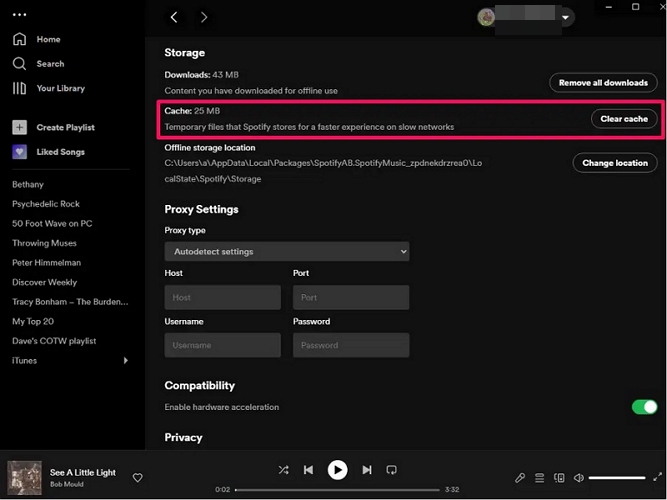The image size is (667, 500).
Task: Open the Discover Weekly playlist
Action: click(45, 282)
